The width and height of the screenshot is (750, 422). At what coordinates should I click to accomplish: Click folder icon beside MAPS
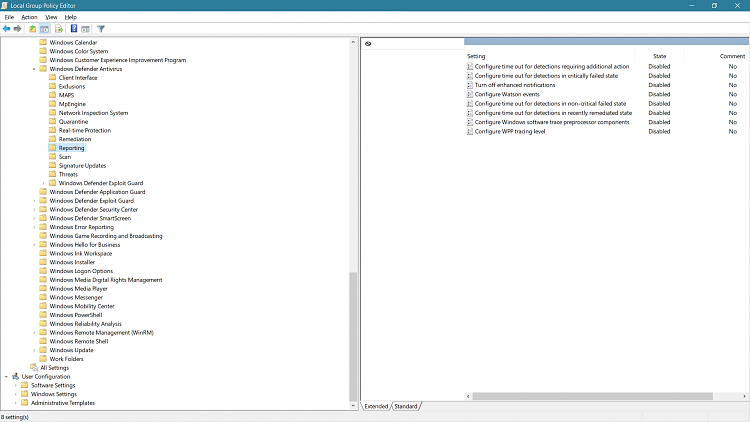[53, 95]
